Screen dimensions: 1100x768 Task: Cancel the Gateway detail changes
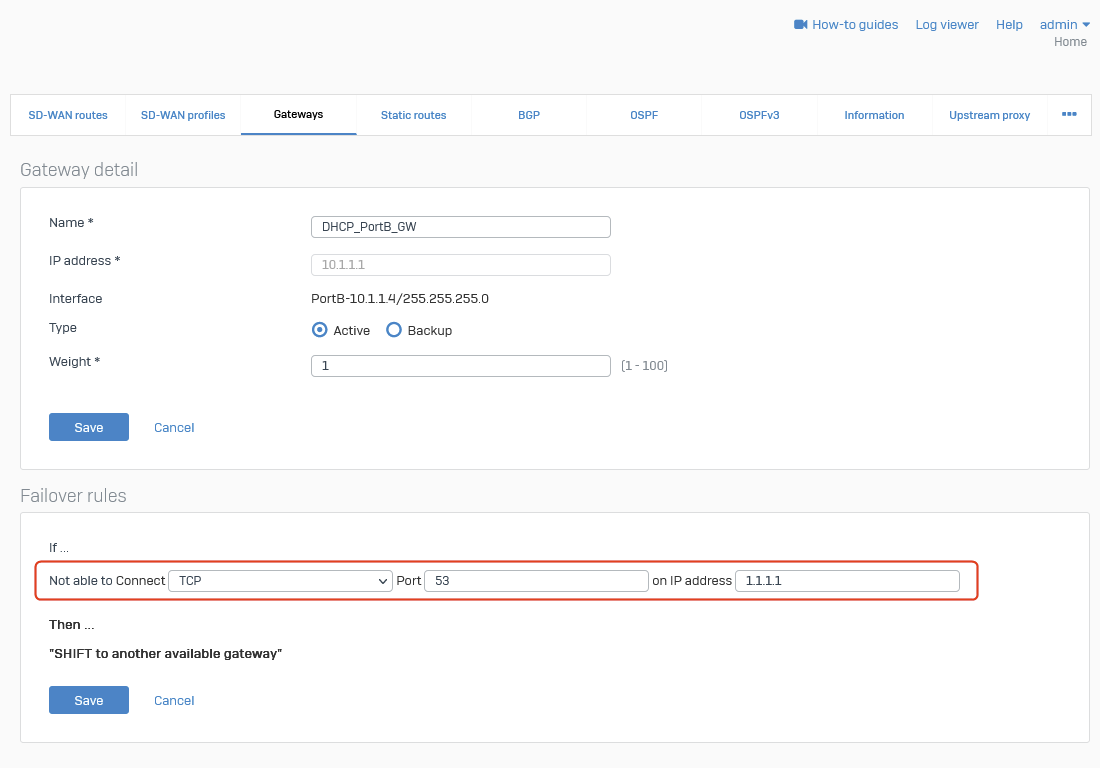[x=174, y=427]
